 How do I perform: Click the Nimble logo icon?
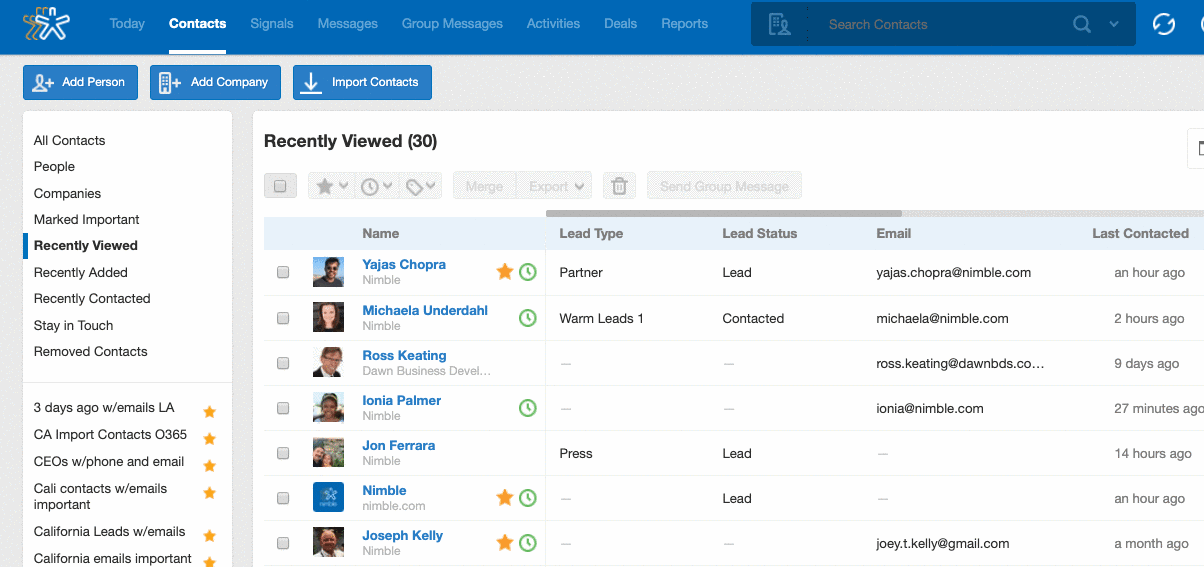46,24
